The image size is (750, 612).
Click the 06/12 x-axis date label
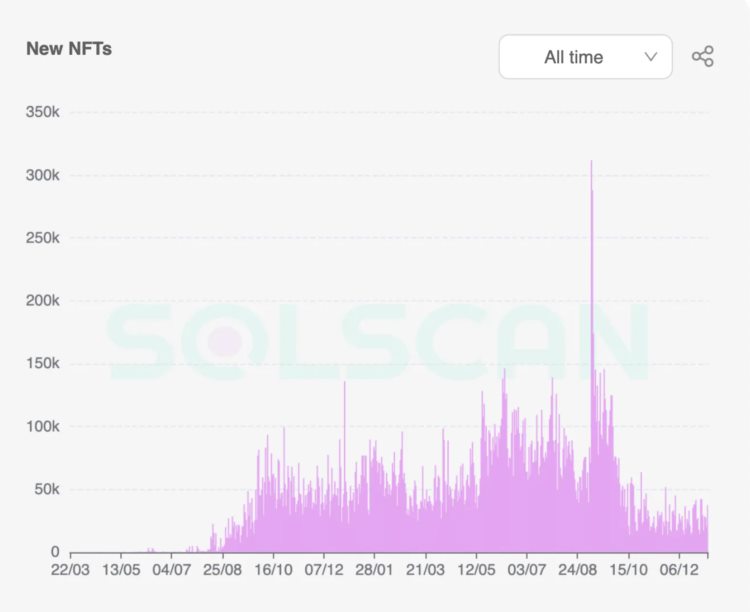(x=679, y=570)
